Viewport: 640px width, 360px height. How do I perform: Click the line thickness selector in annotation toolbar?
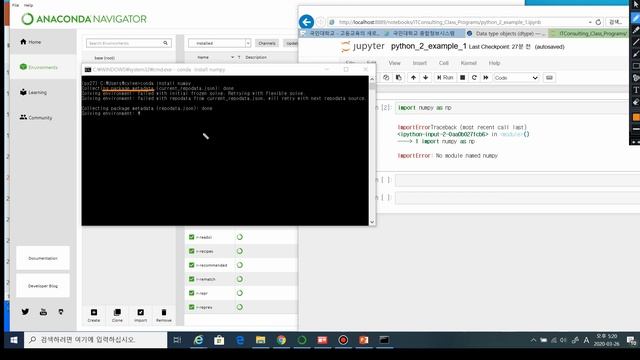(636, 129)
